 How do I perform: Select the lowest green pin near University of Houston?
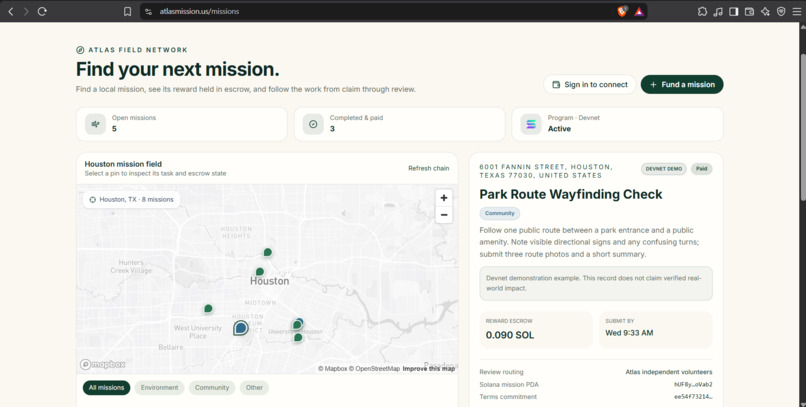[298, 337]
